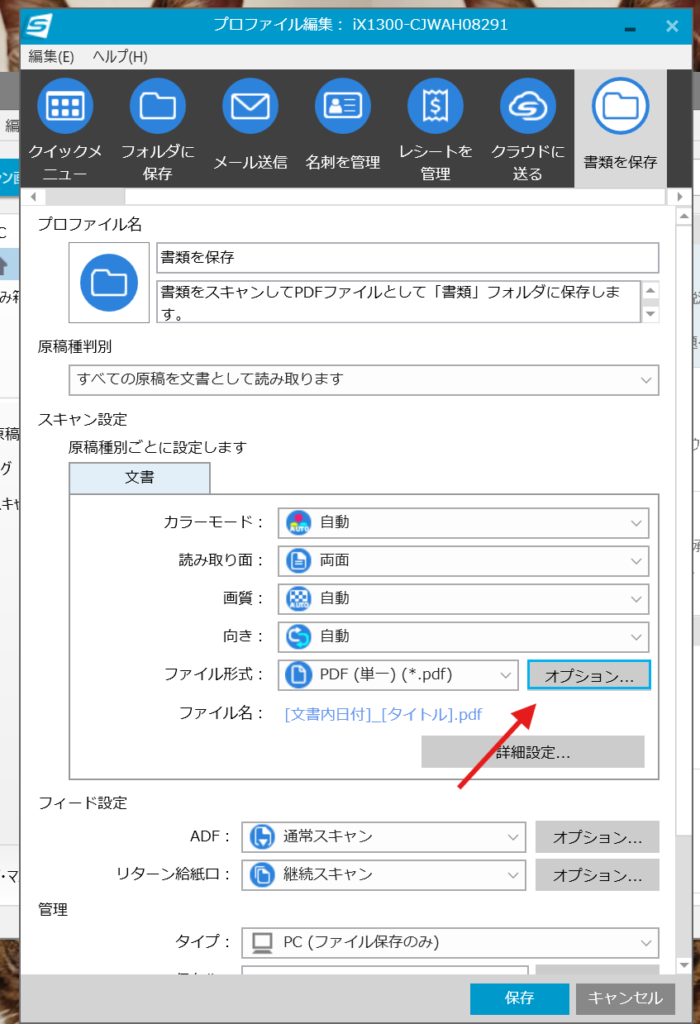Open the ファイル形式 PDF dropdown
Image resolution: width=700 pixels, height=1024 pixels.
pyautogui.click(x=398, y=675)
